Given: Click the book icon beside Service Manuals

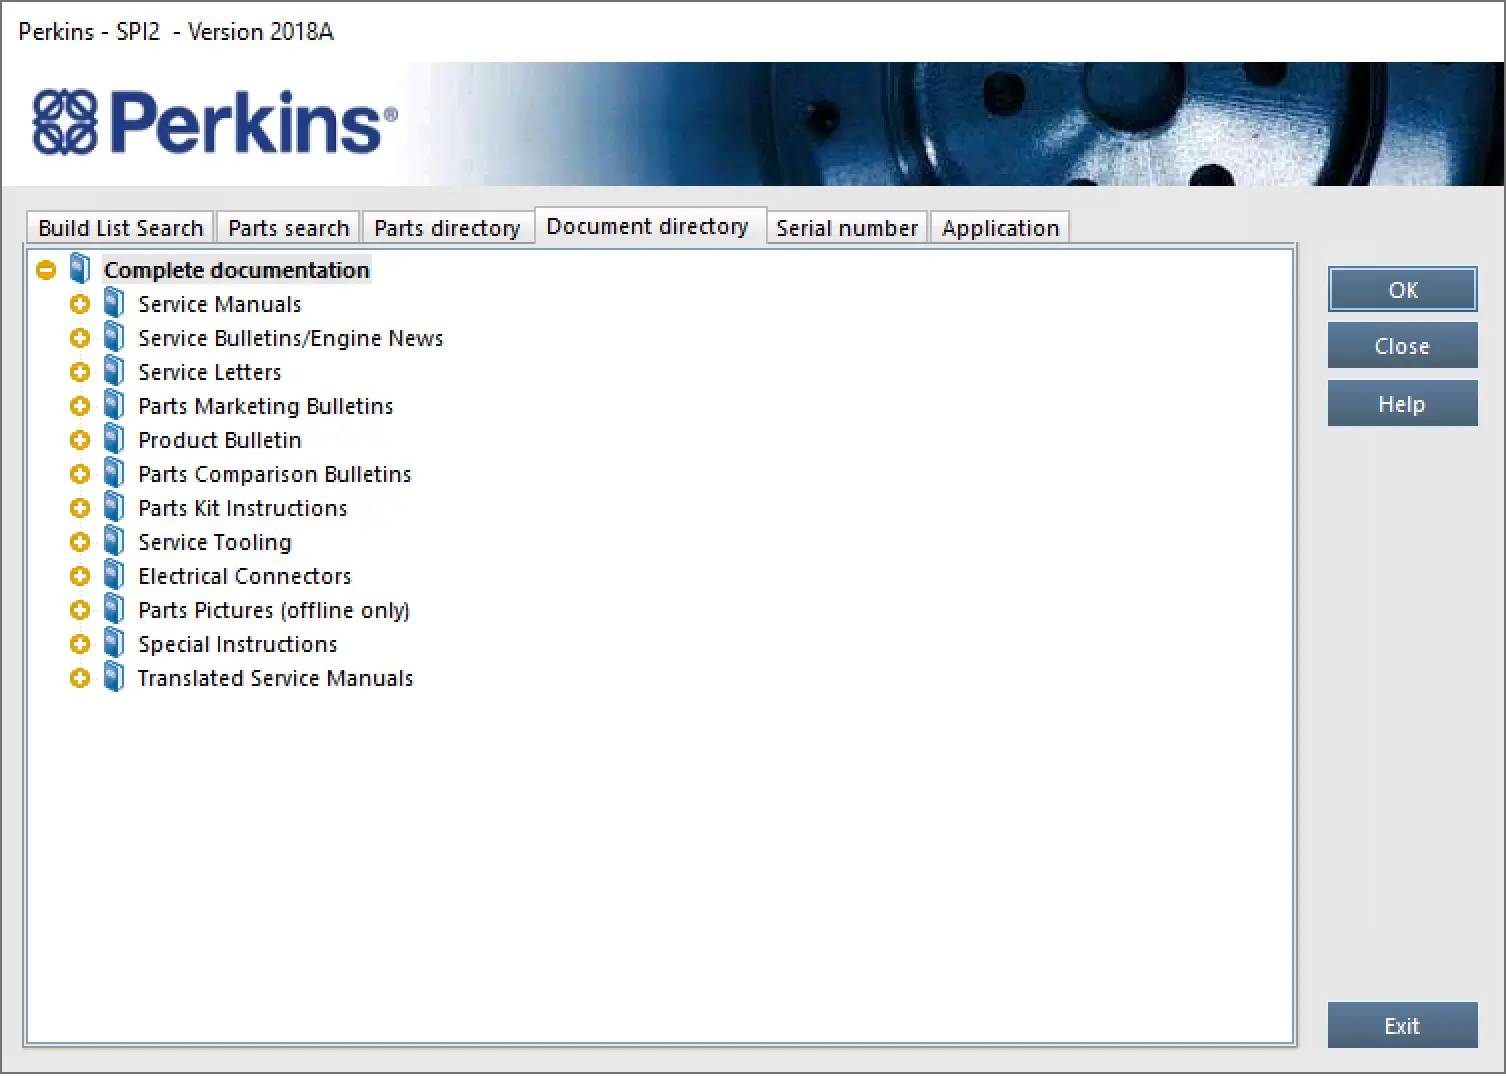Looking at the screenshot, I should tap(114, 303).
